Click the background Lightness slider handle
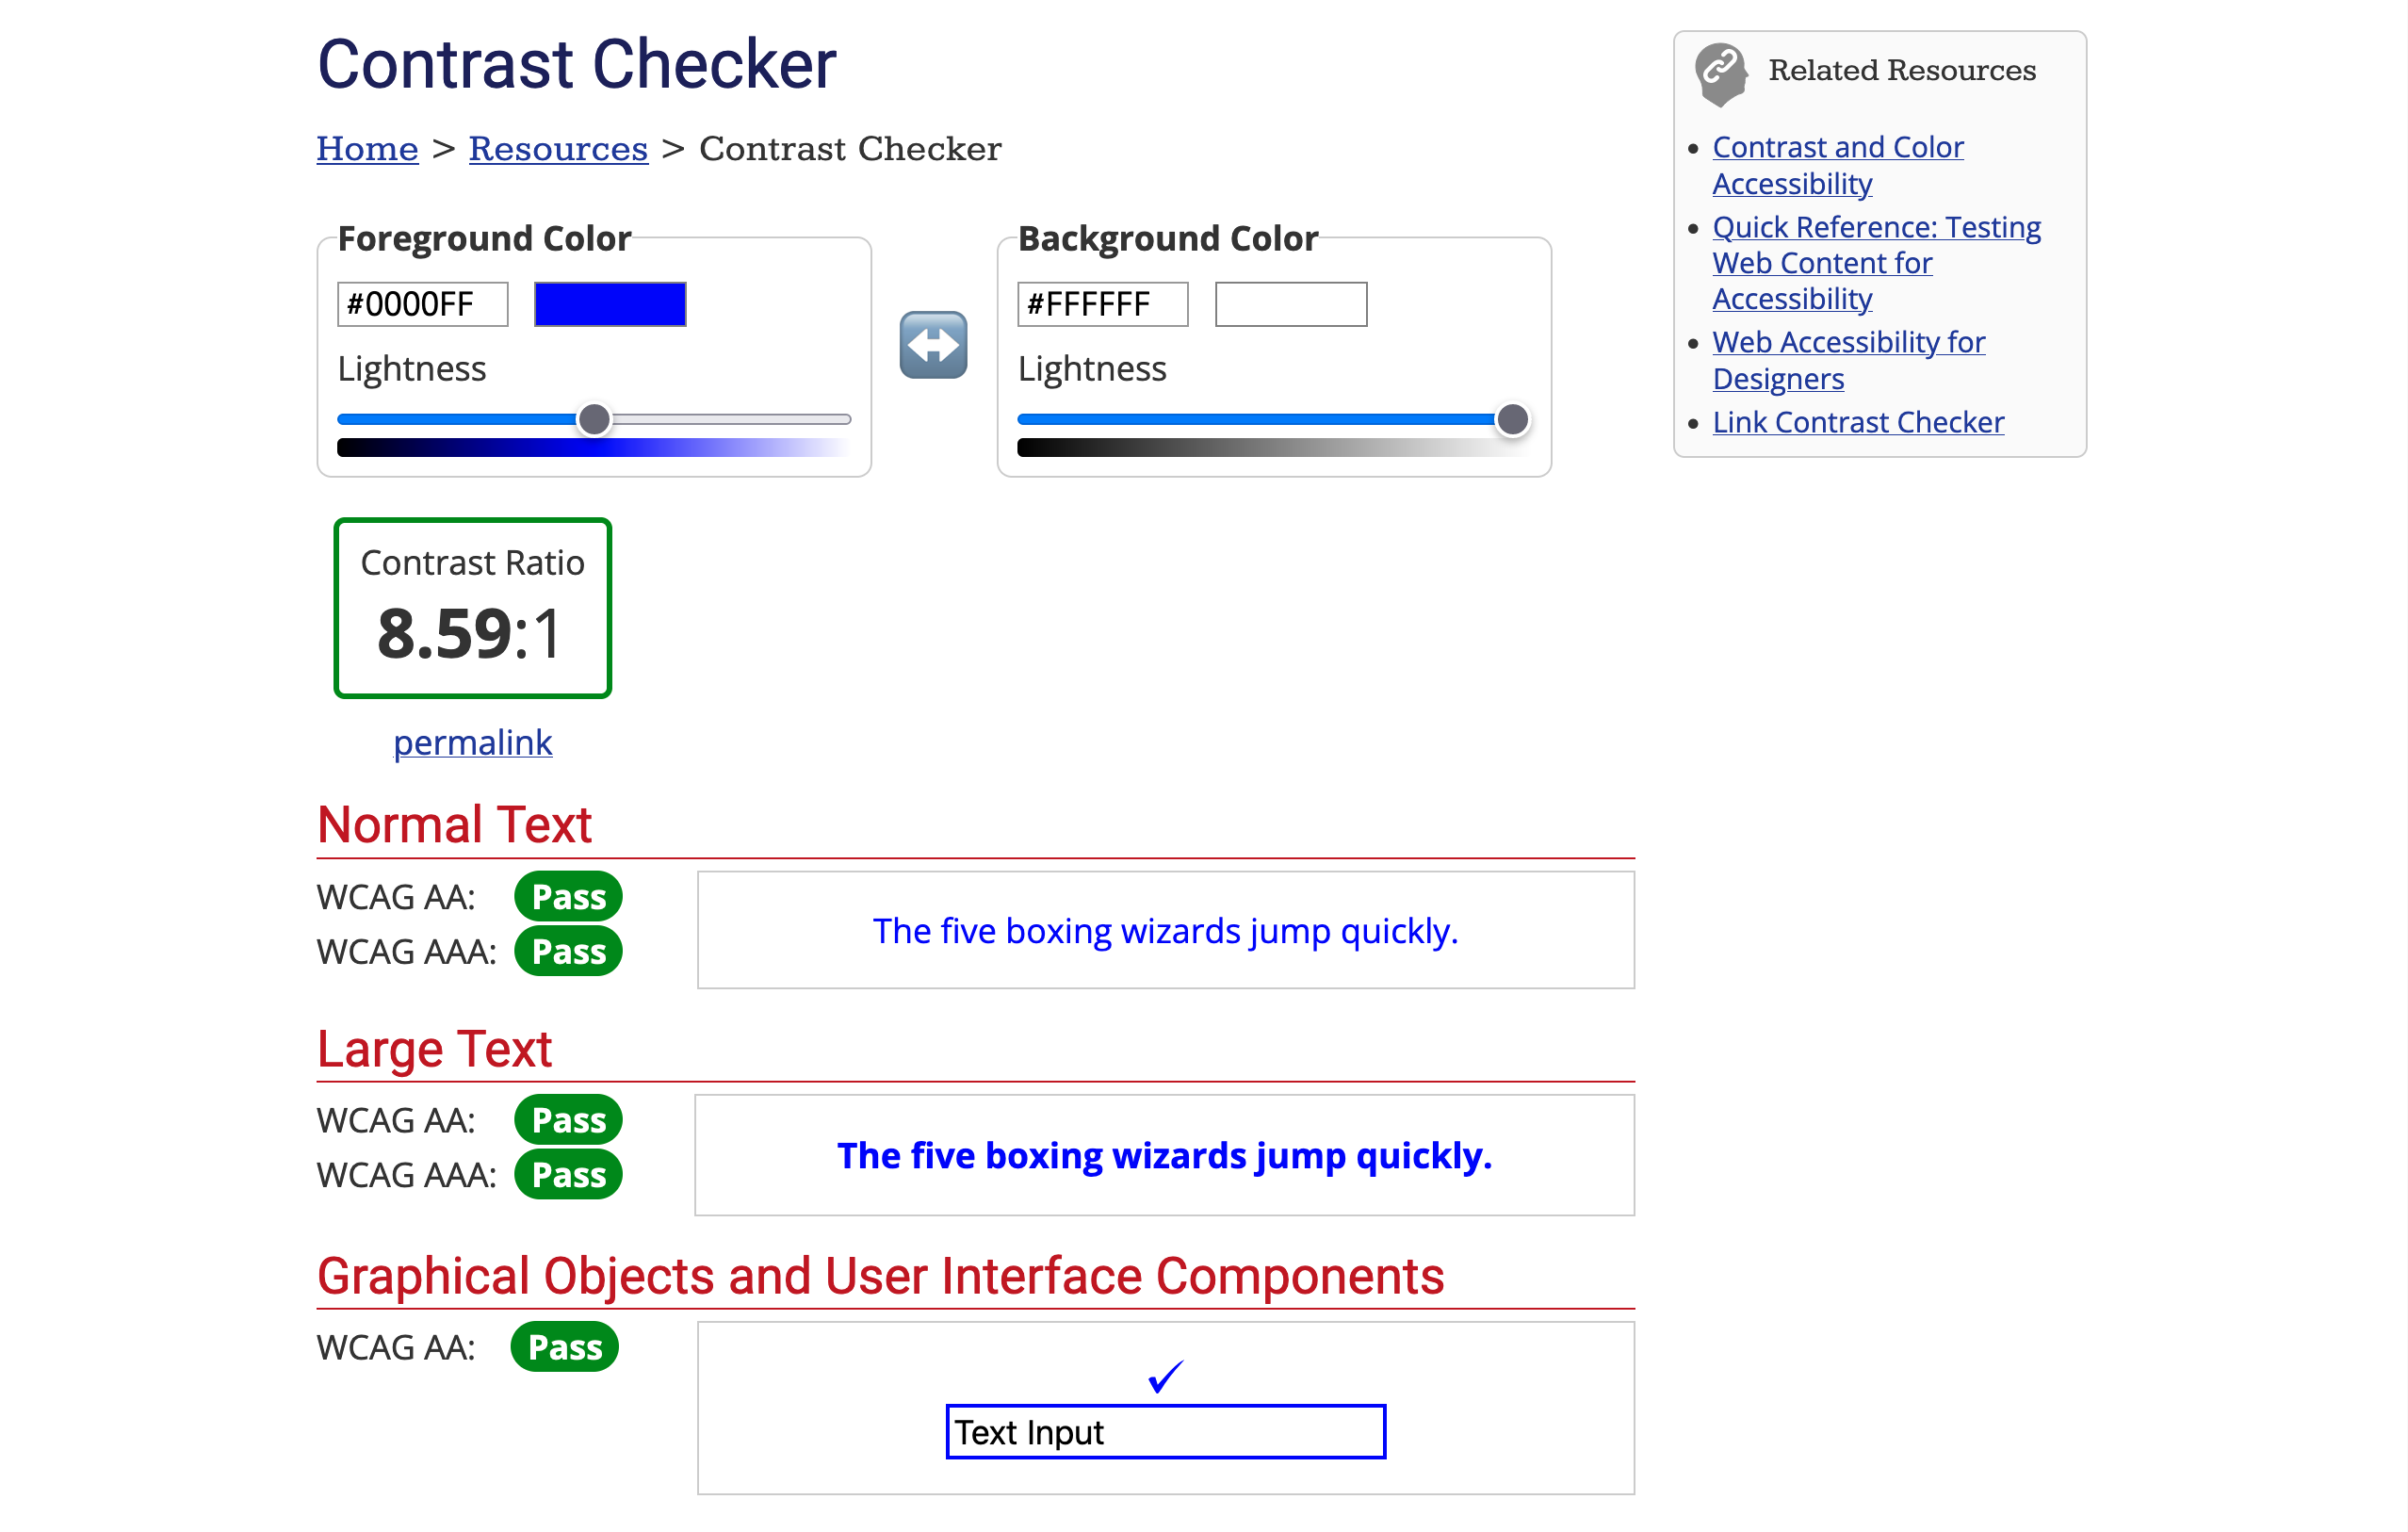Screen dimensions: 2408x1532 click(x=1512, y=419)
